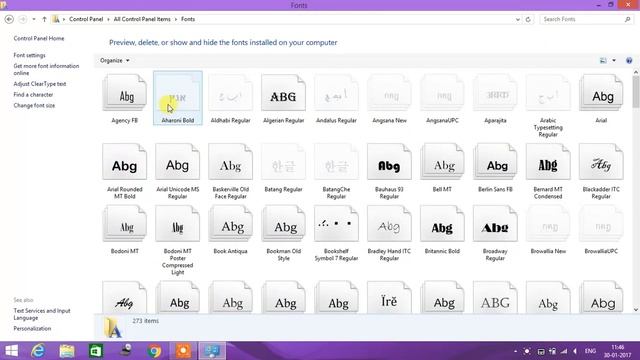Select the Aldhabi Regular font icon
The image size is (640, 360).
(231, 93)
